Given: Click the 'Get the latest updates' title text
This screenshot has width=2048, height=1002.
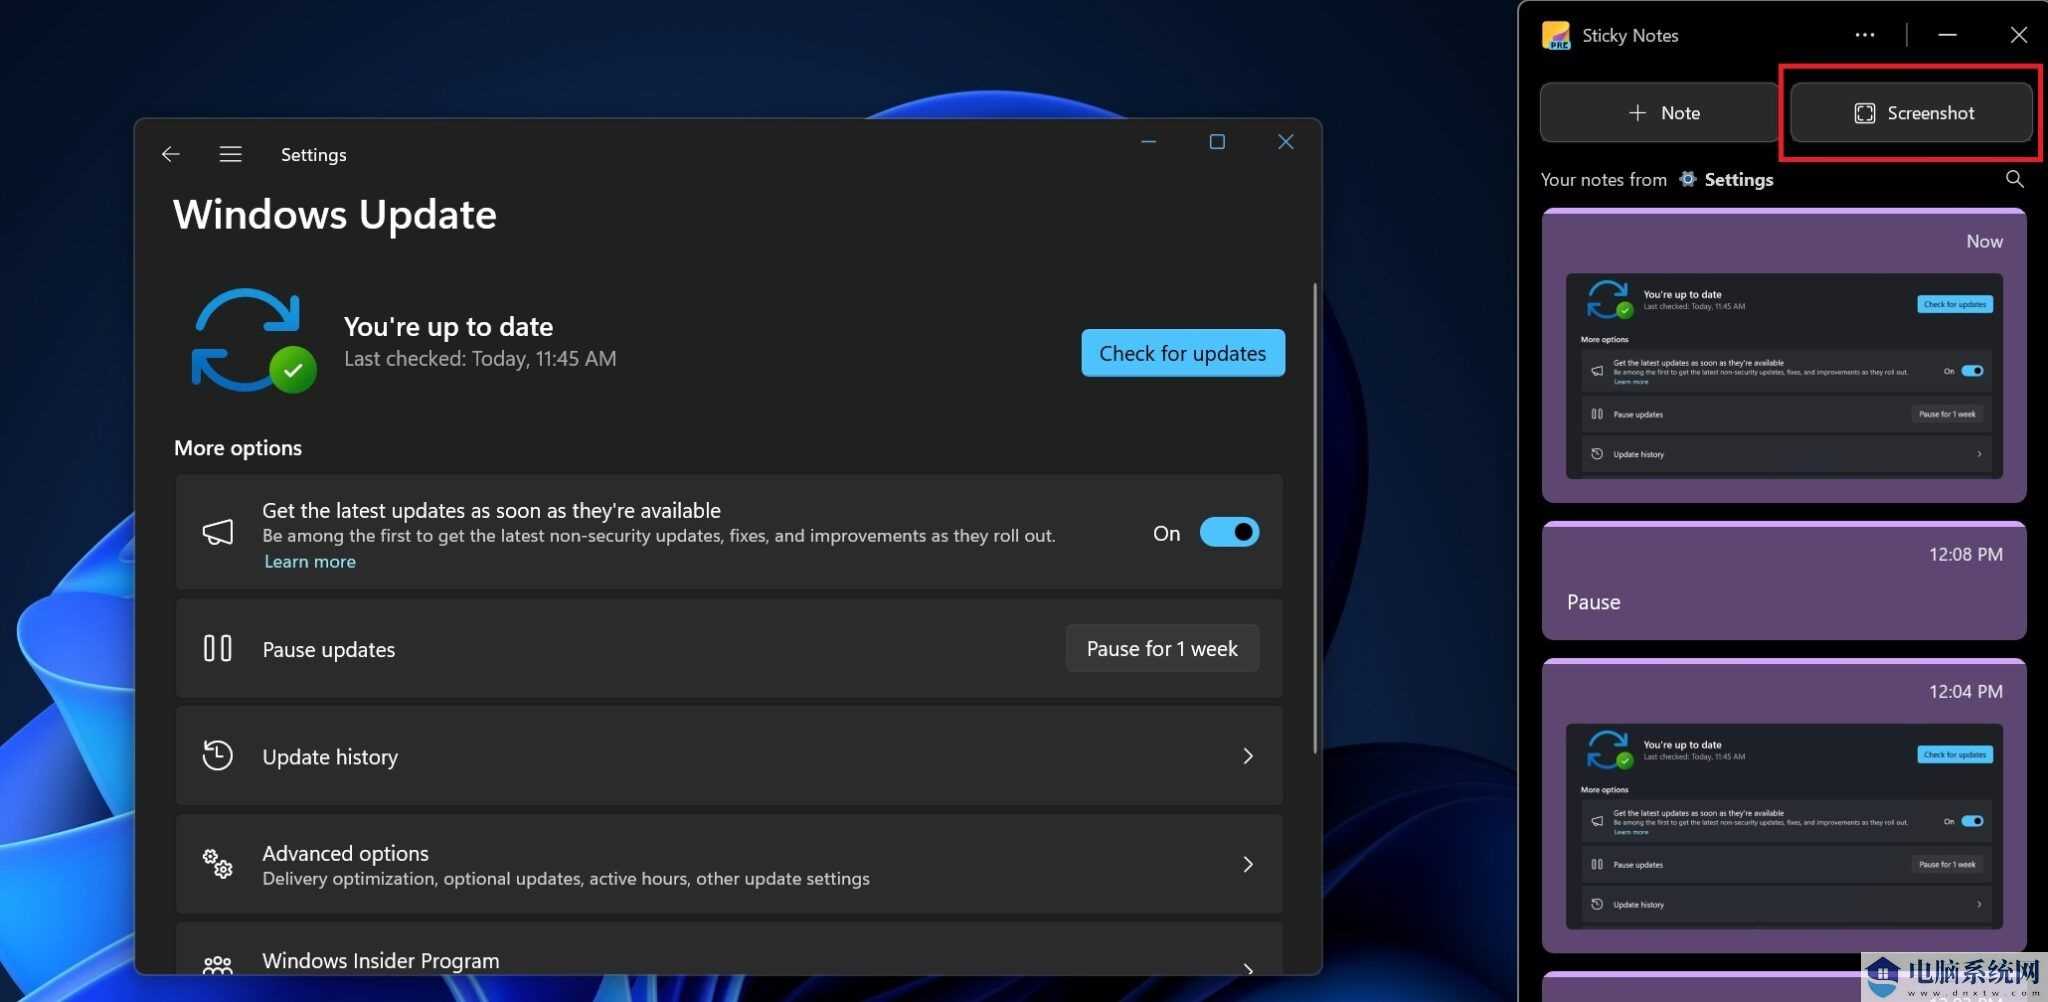Looking at the screenshot, I should tap(491, 510).
